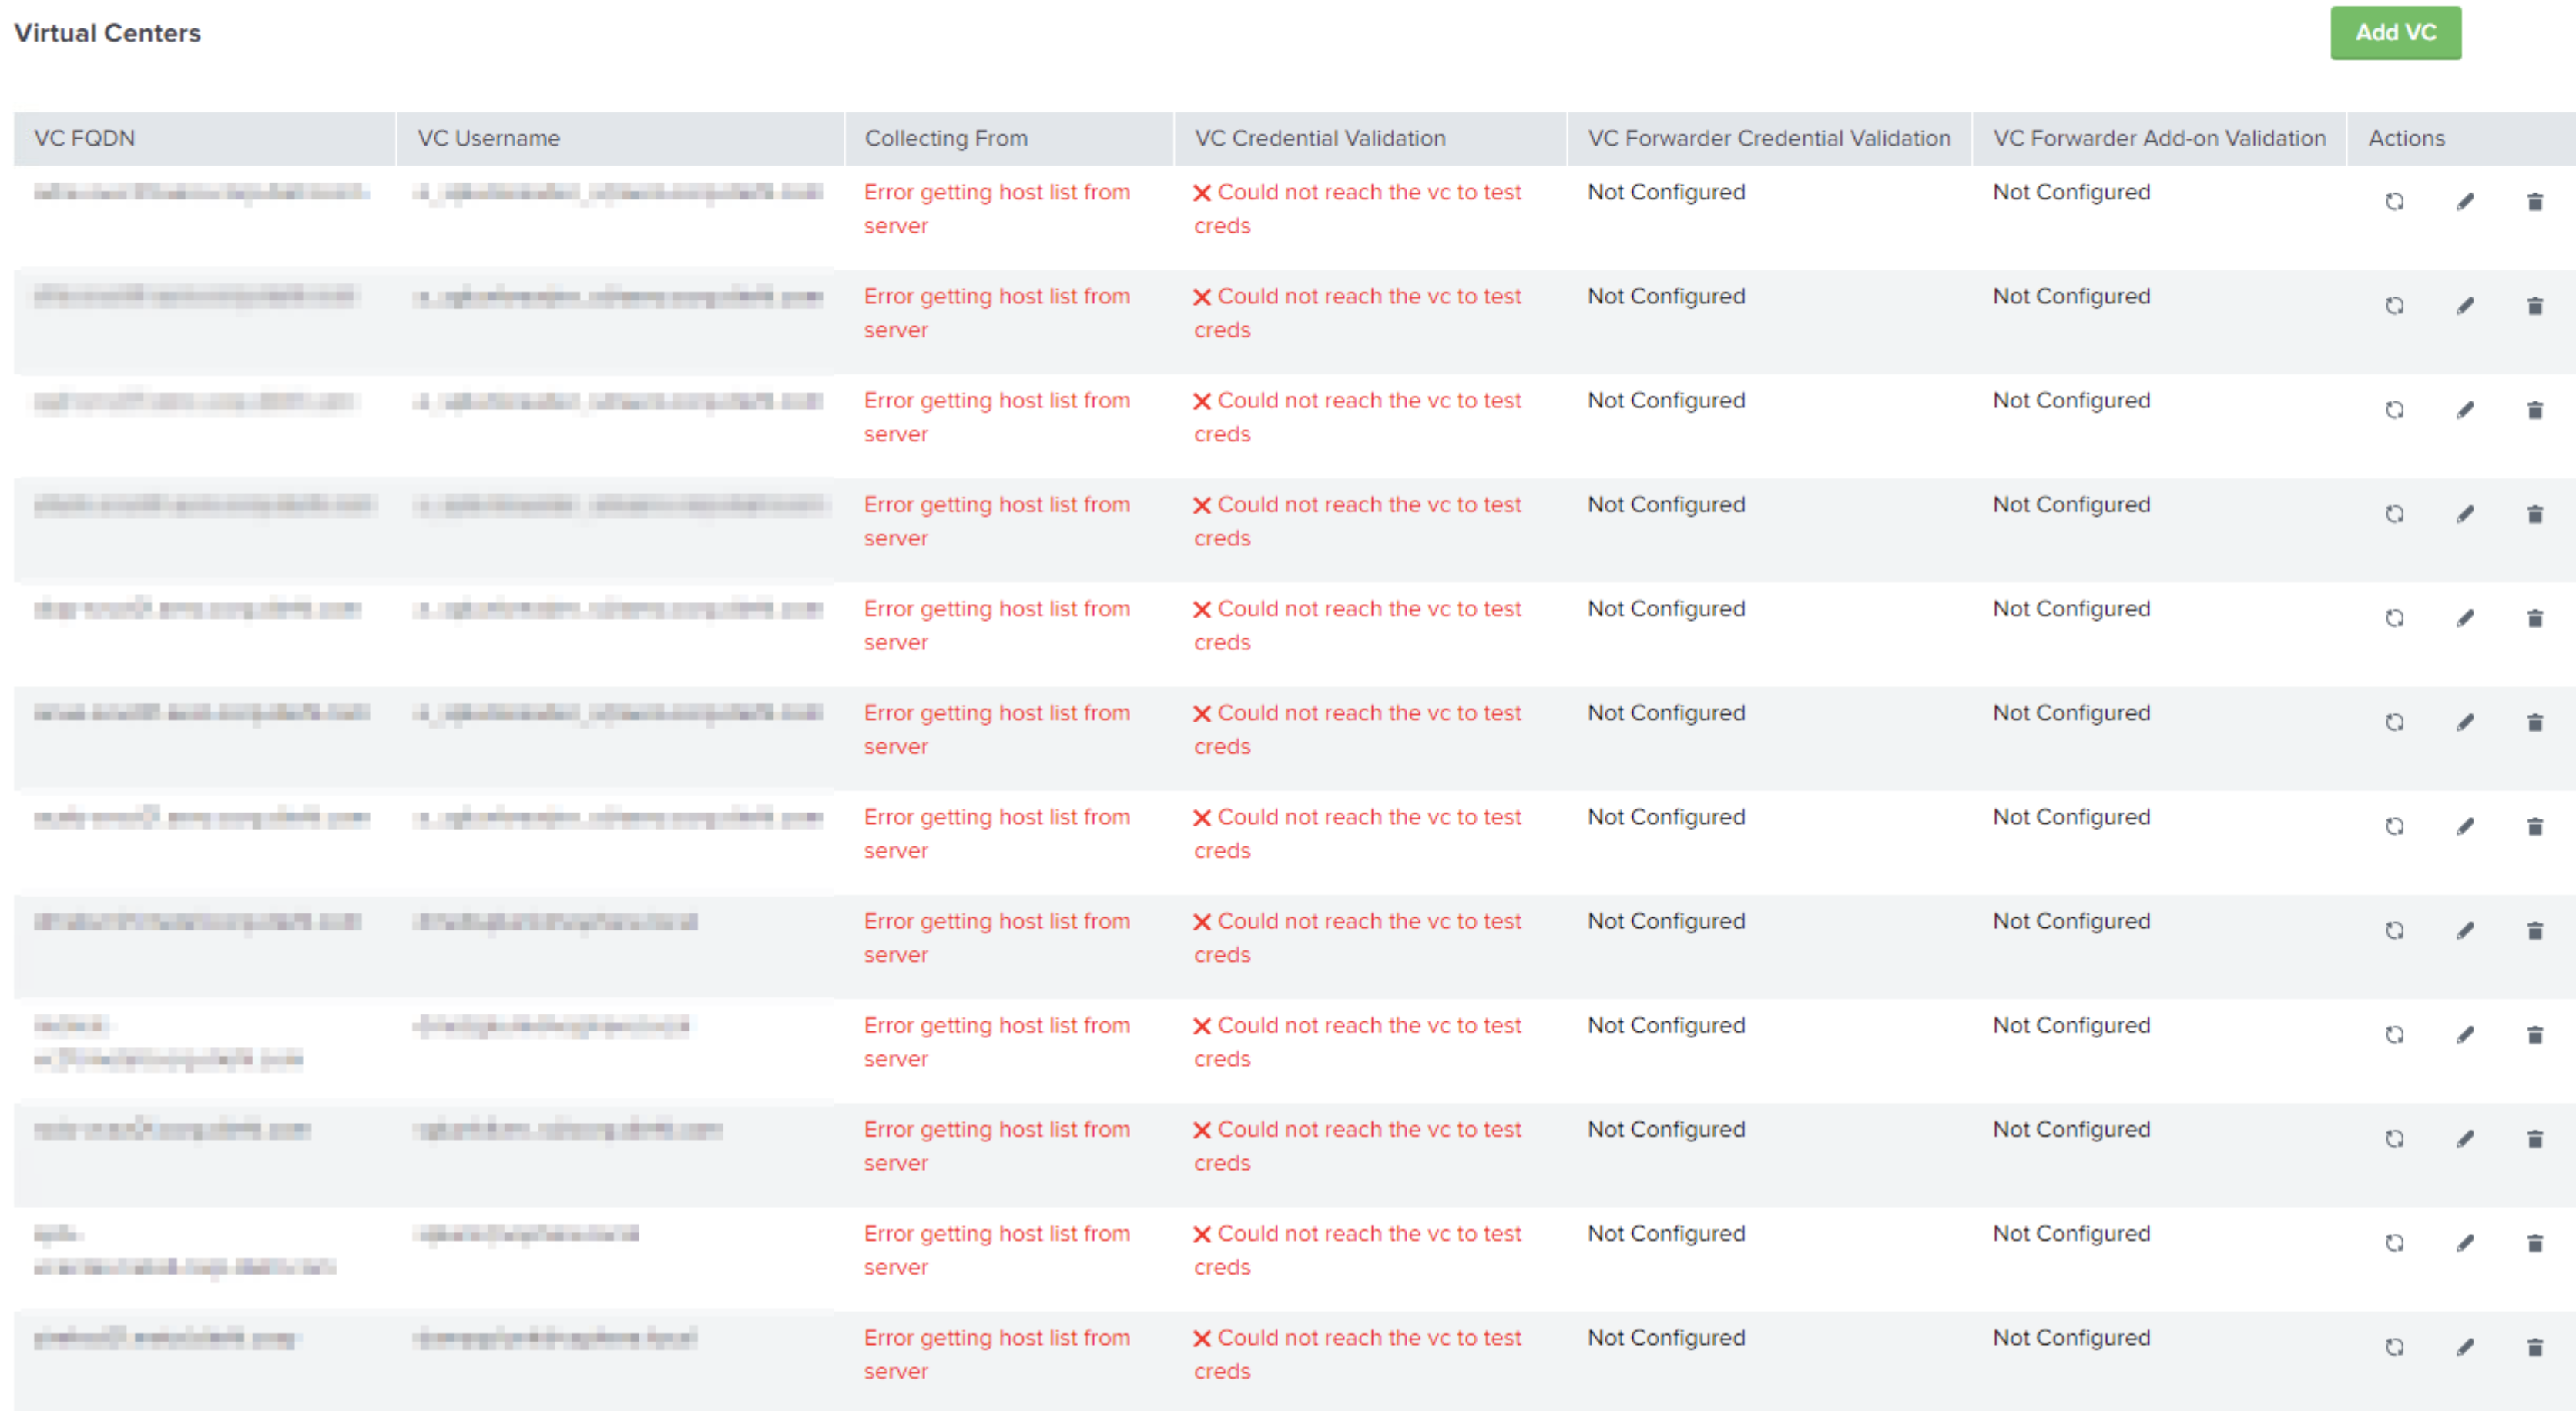Edit the sixth virtual center entry
This screenshot has width=2576, height=1411.
[x=2466, y=721]
